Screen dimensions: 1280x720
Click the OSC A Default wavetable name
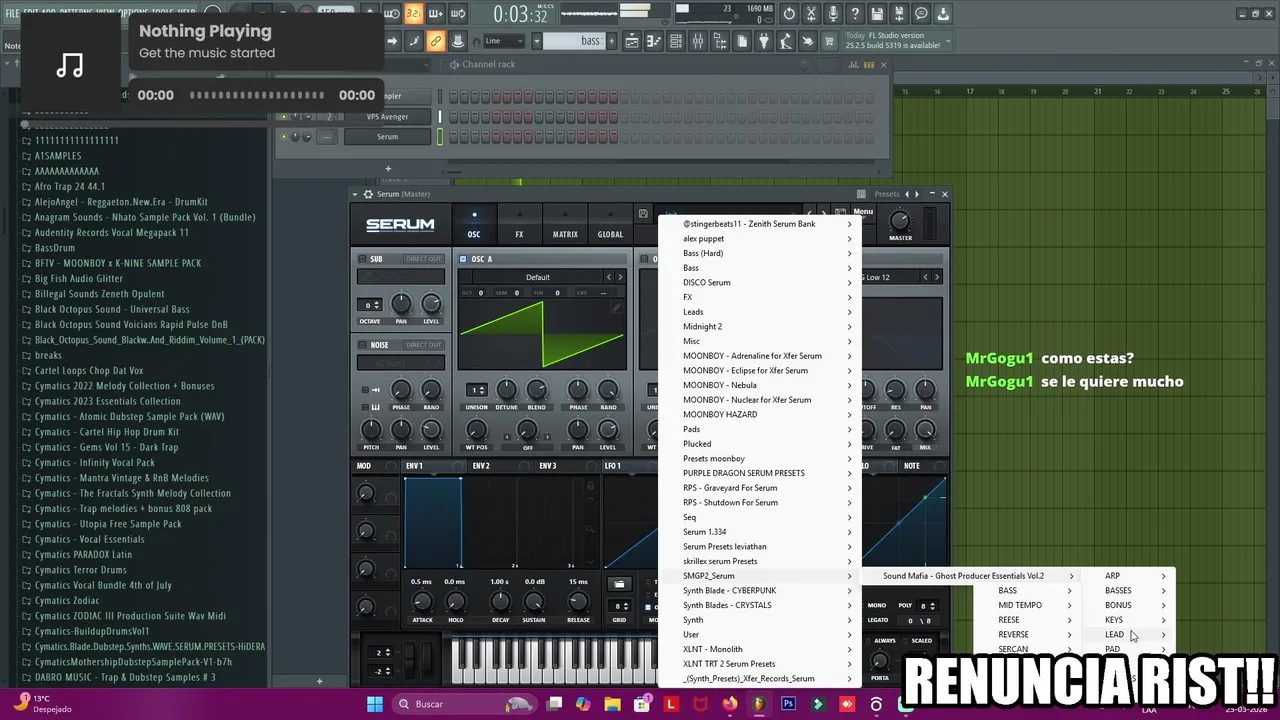point(538,277)
